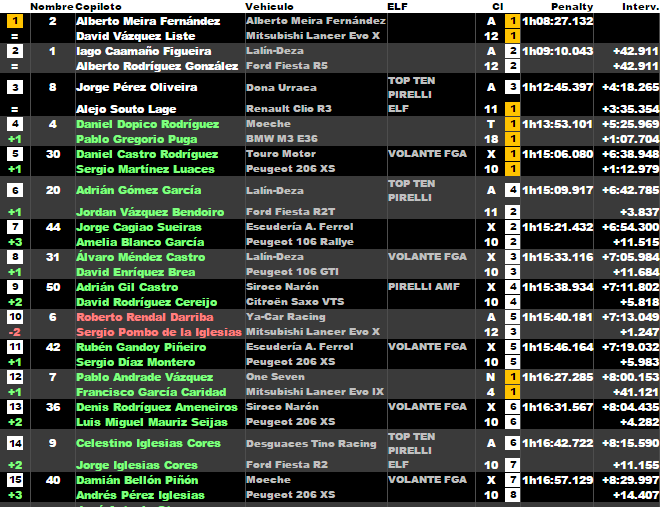Click total time 1h12:45.397
The width and height of the screenshot is (665, 507).
click(557, 87)
